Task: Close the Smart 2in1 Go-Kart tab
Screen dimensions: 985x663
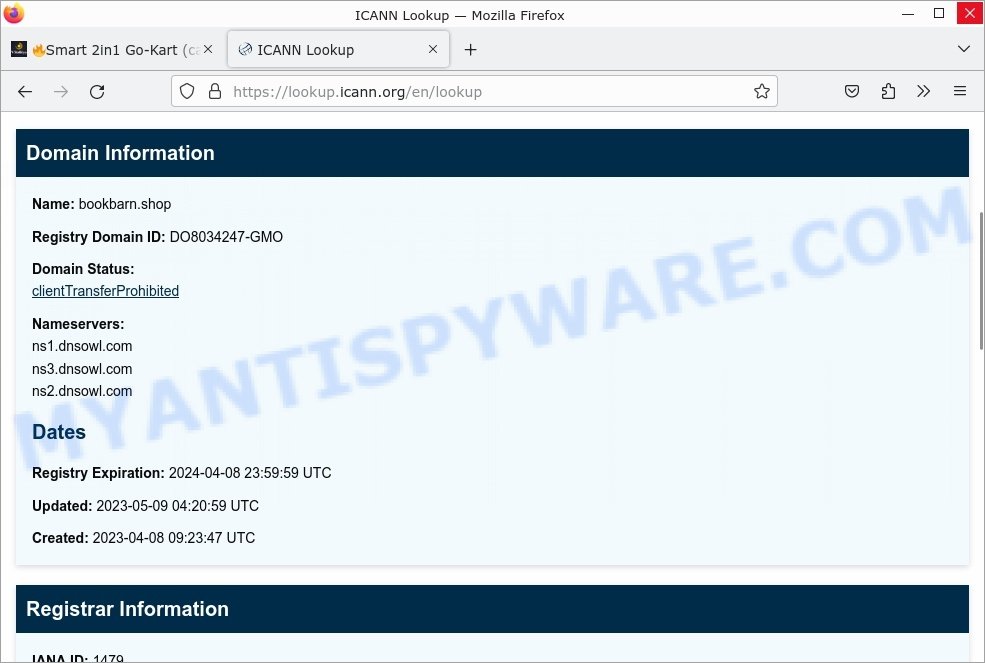Action: tap(208, 49)
